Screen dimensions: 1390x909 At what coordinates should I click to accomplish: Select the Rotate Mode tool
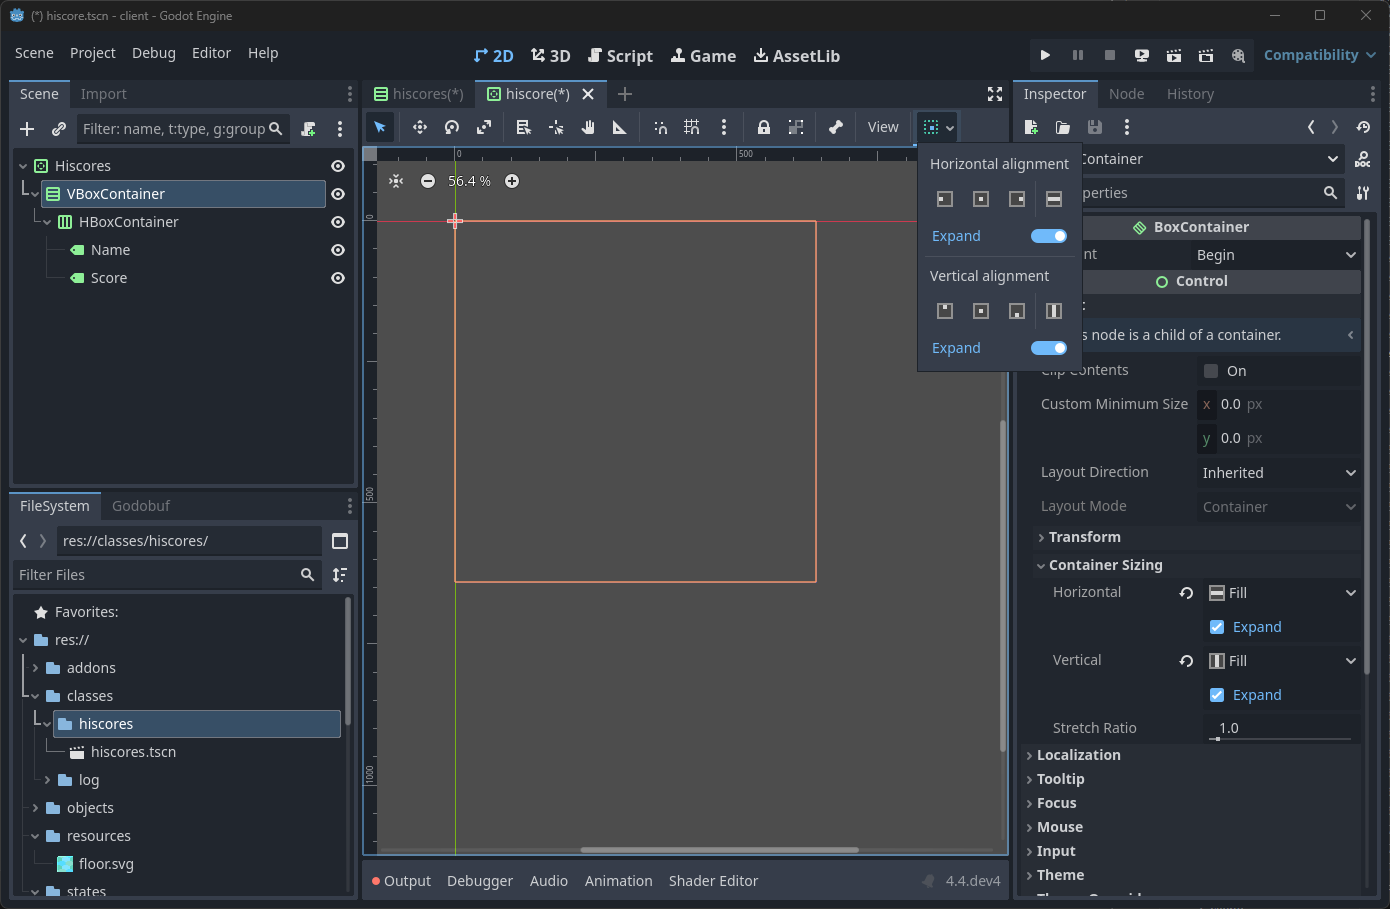pos(452,127)
